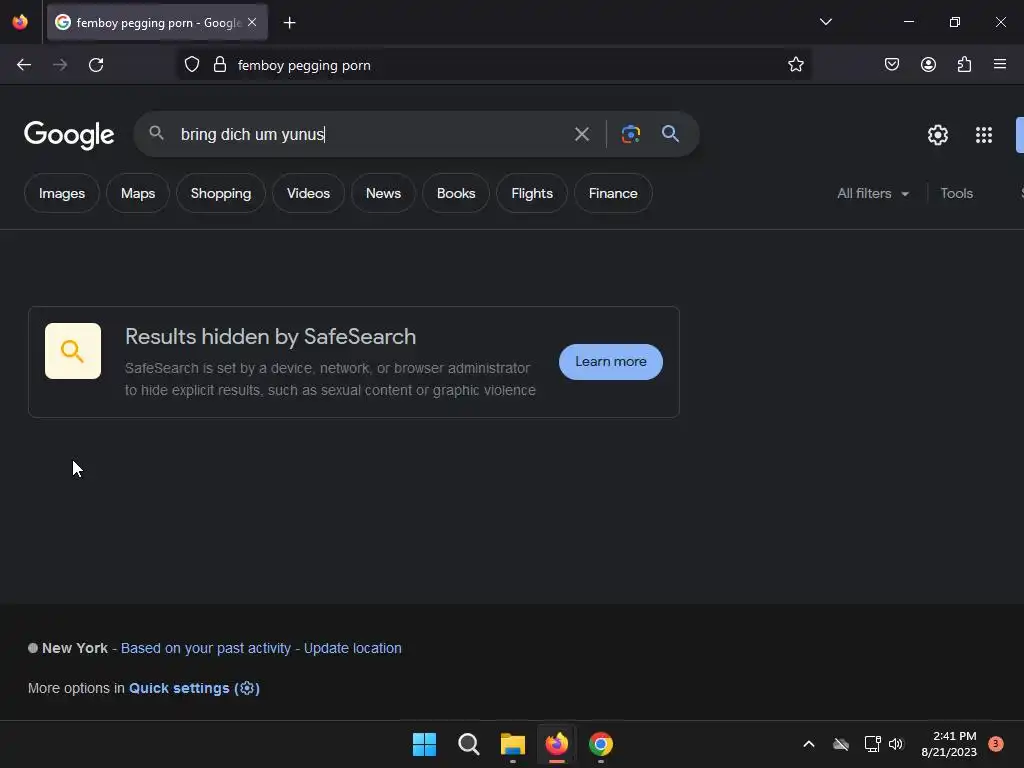Open the volume control in tray
This screenshot has width=1024, height=768.
(896, 744)
